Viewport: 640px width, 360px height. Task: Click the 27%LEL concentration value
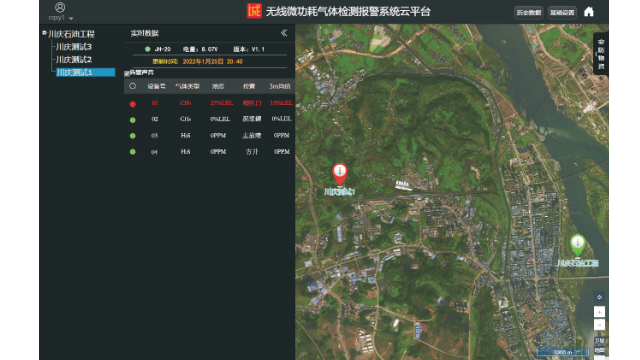[x=222, y=103]
